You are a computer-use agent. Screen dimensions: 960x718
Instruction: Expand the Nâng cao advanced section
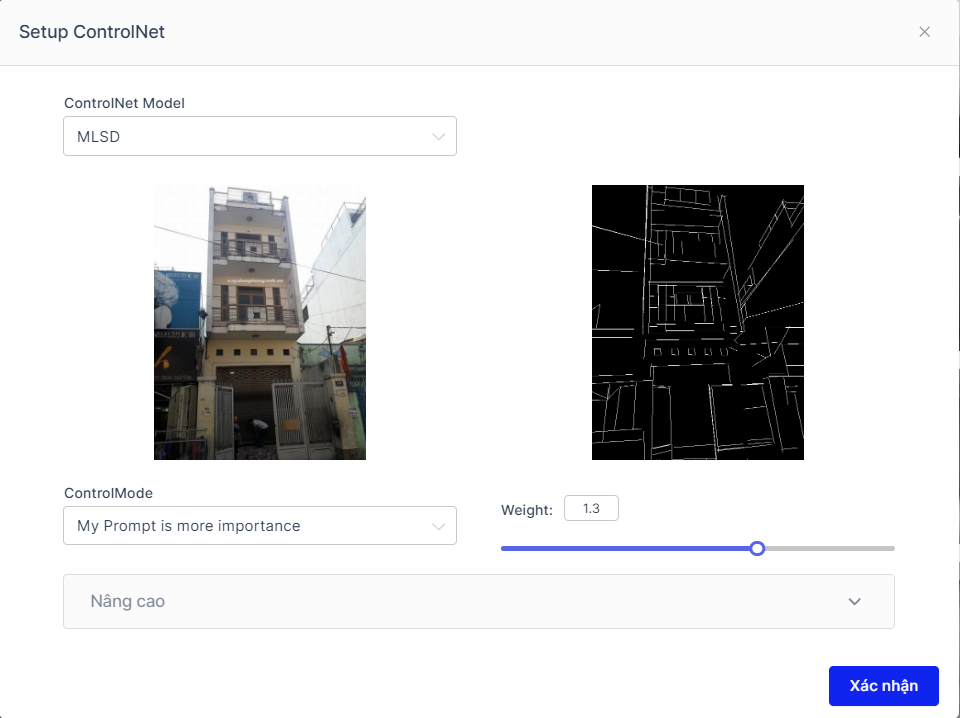point(479,601)
